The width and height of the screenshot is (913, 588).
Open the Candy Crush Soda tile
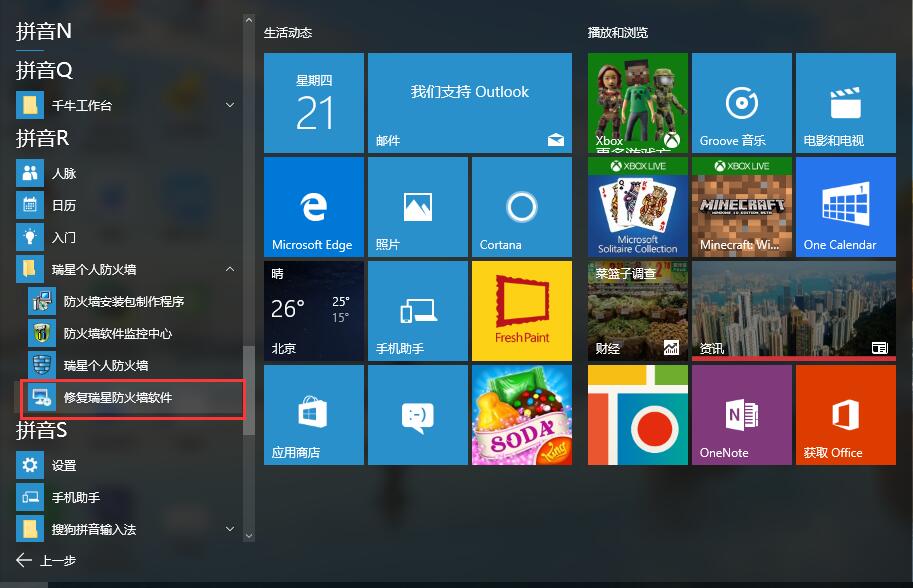(x=522, y=415)
